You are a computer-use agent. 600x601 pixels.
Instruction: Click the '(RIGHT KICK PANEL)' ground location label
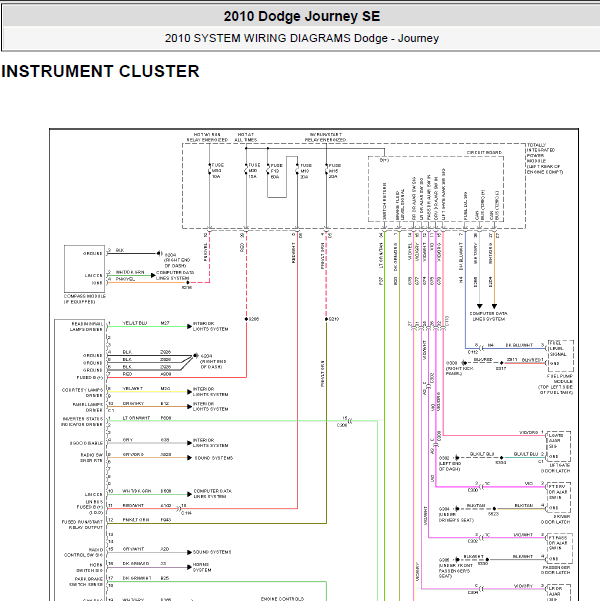tap(459, 371)
